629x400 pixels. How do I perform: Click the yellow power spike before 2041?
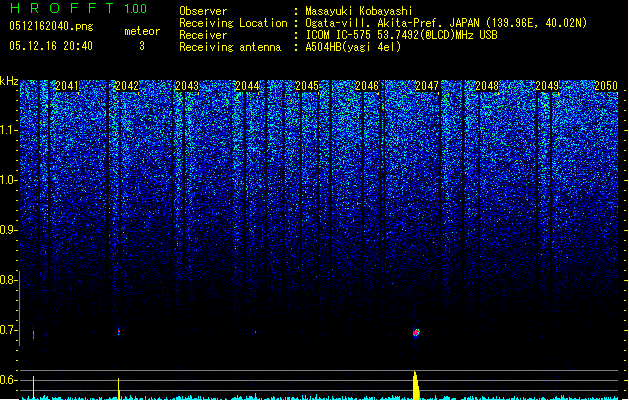click(x=33, y=388)
